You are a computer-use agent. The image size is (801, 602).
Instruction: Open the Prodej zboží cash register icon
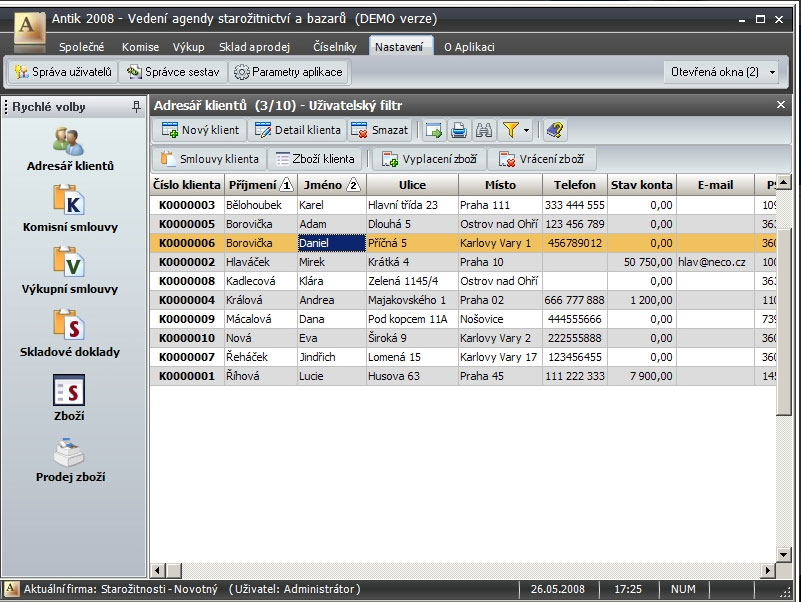(x=69, y=452)
